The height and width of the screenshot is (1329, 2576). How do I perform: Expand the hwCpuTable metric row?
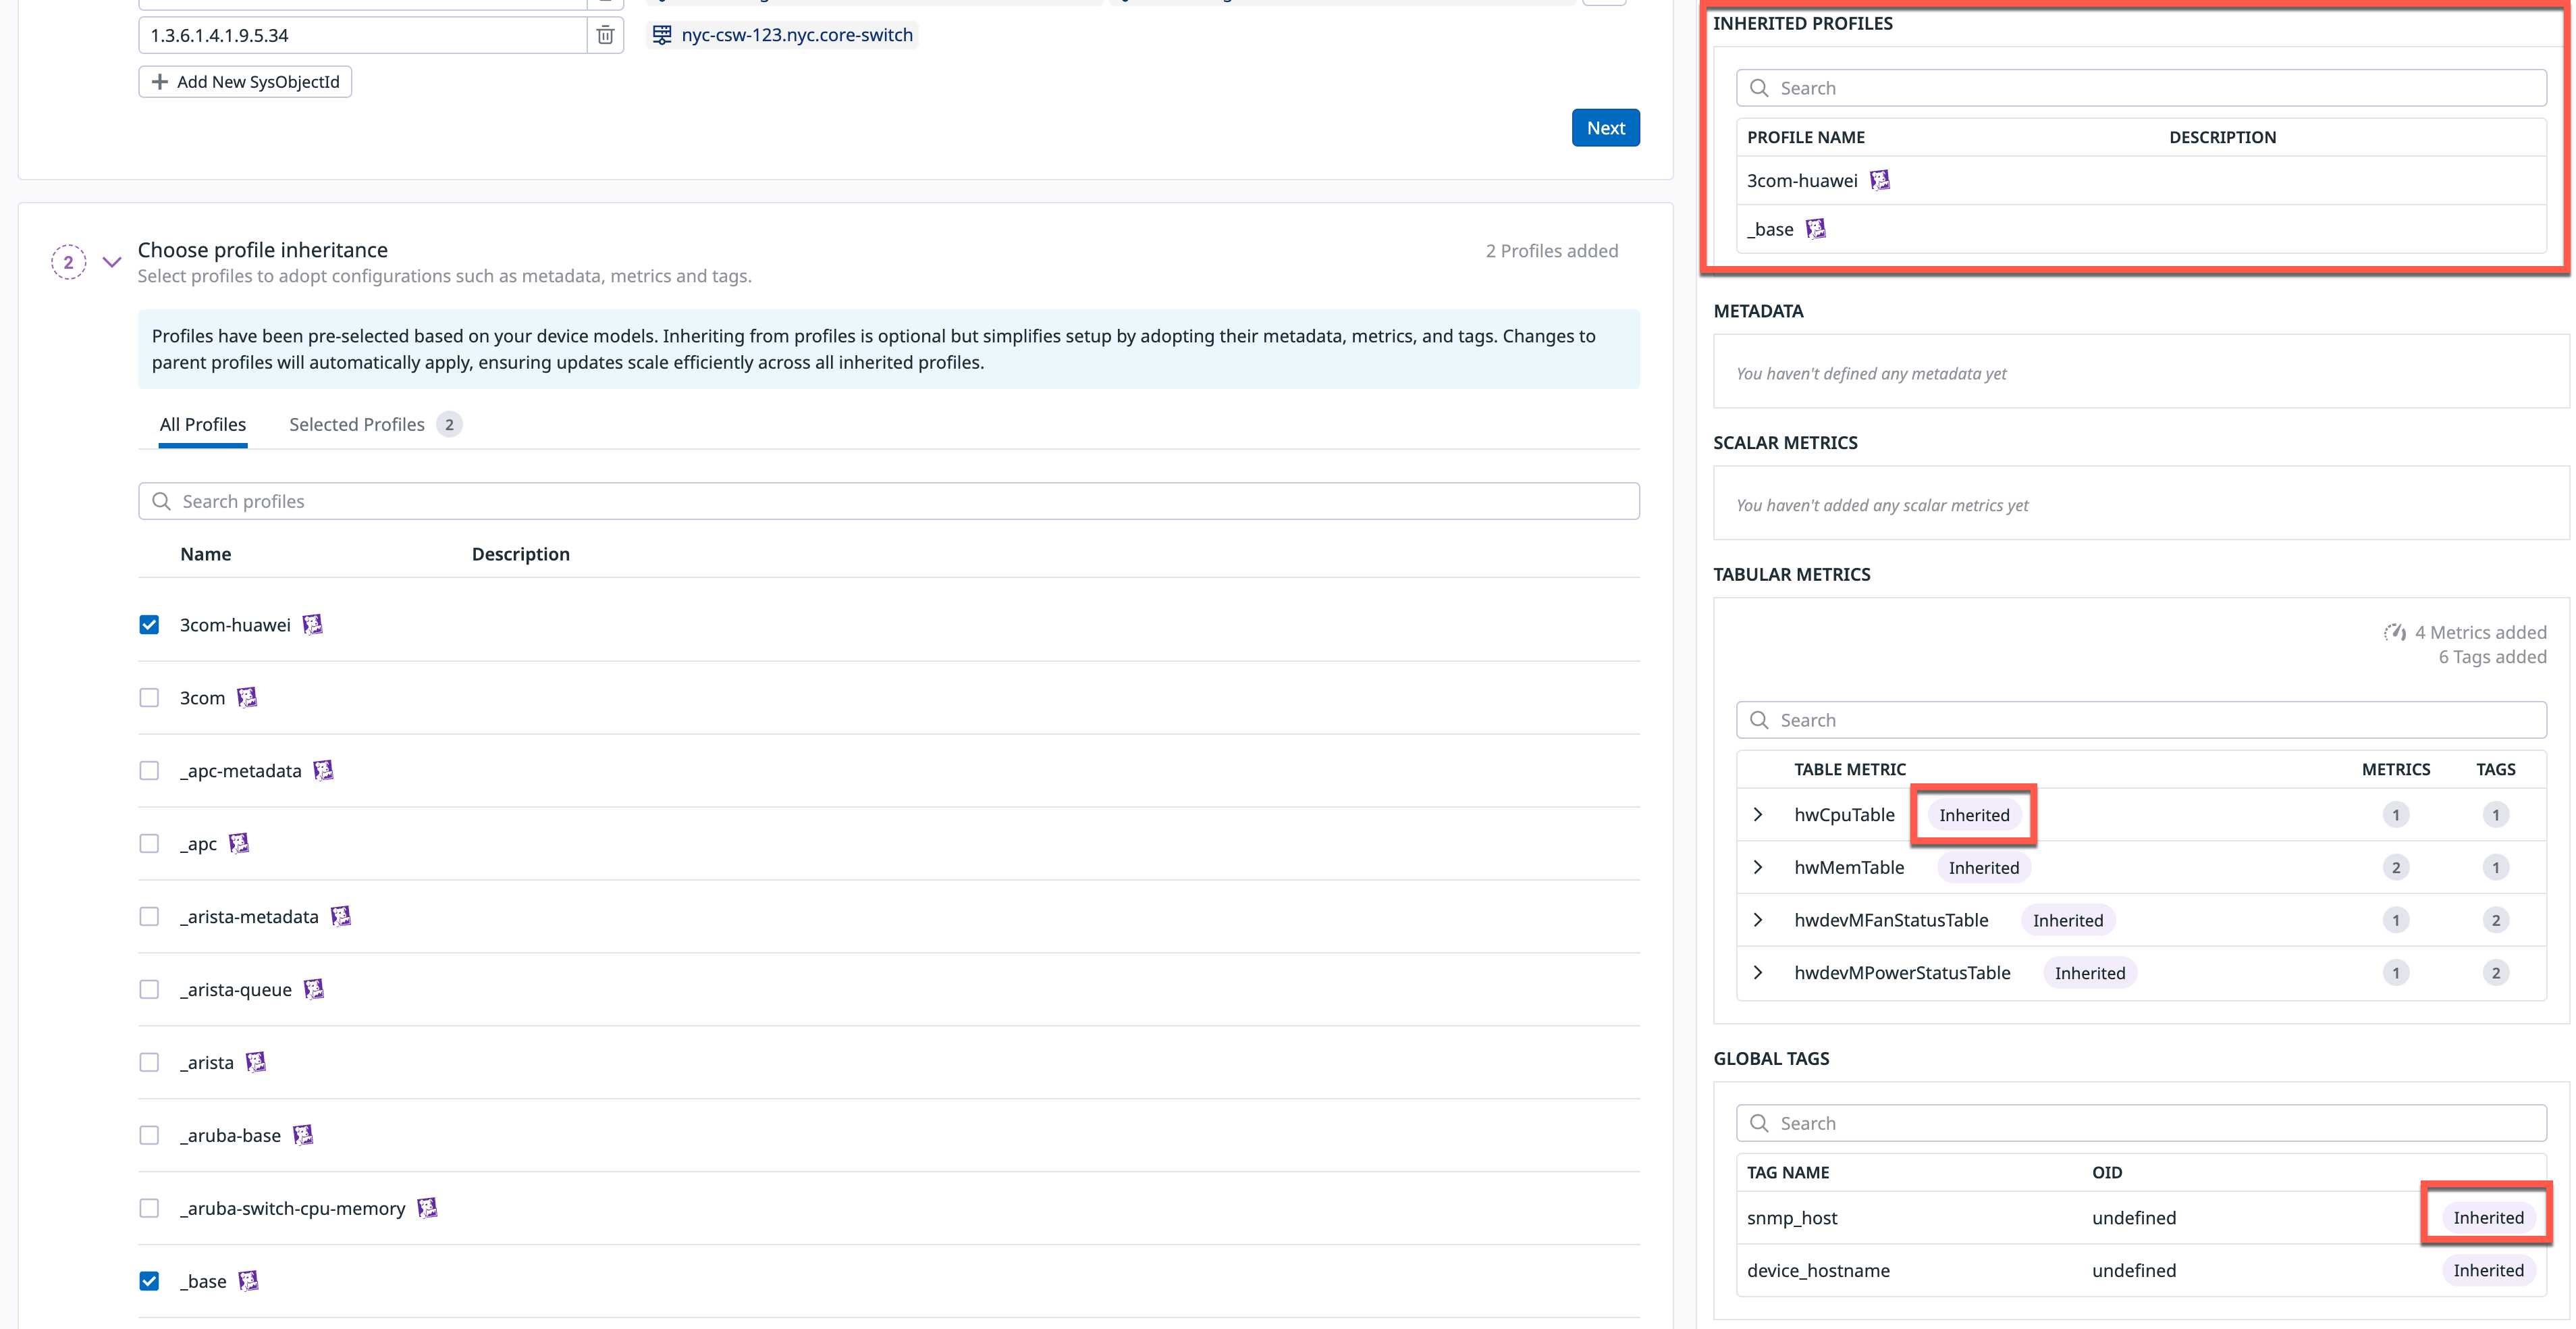click(1758, 815)
